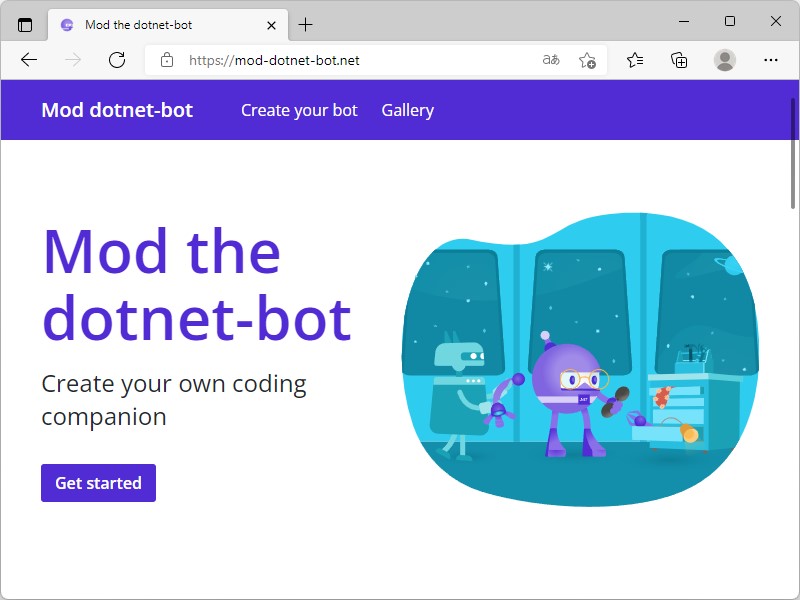800x600 pixels.
Task: Open the Create your bot page
Action: 299,110
